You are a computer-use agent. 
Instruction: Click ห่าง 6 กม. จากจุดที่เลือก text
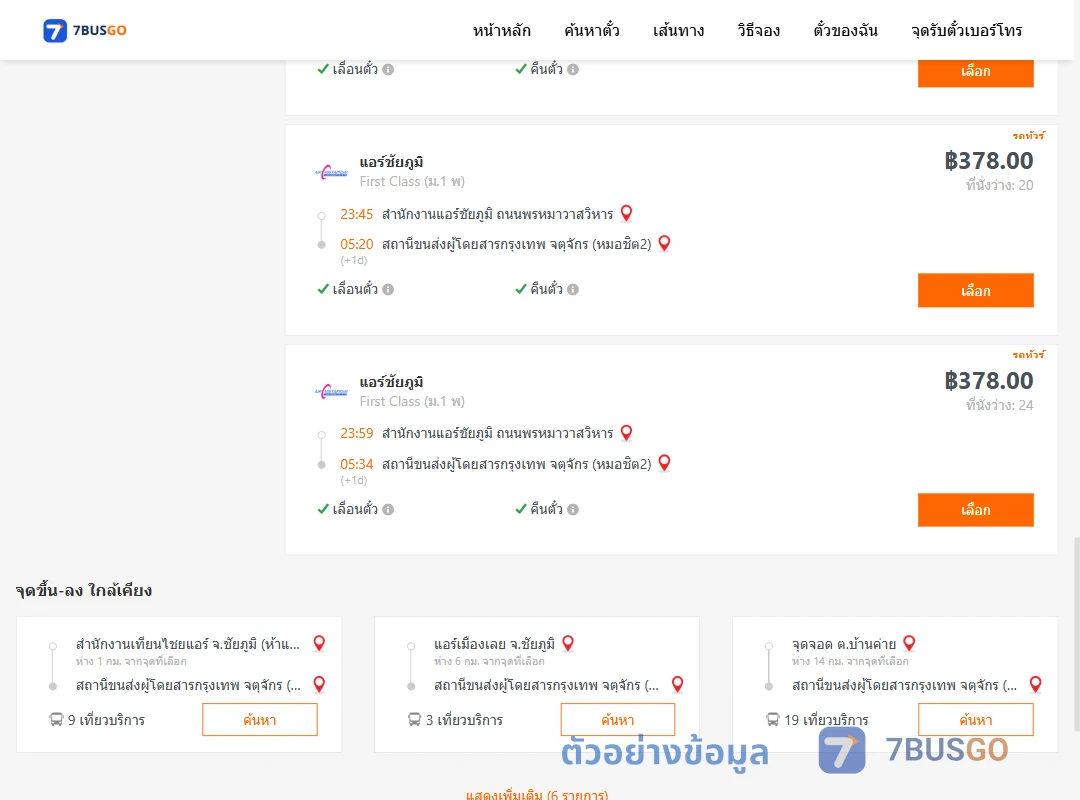click(489, 661)
